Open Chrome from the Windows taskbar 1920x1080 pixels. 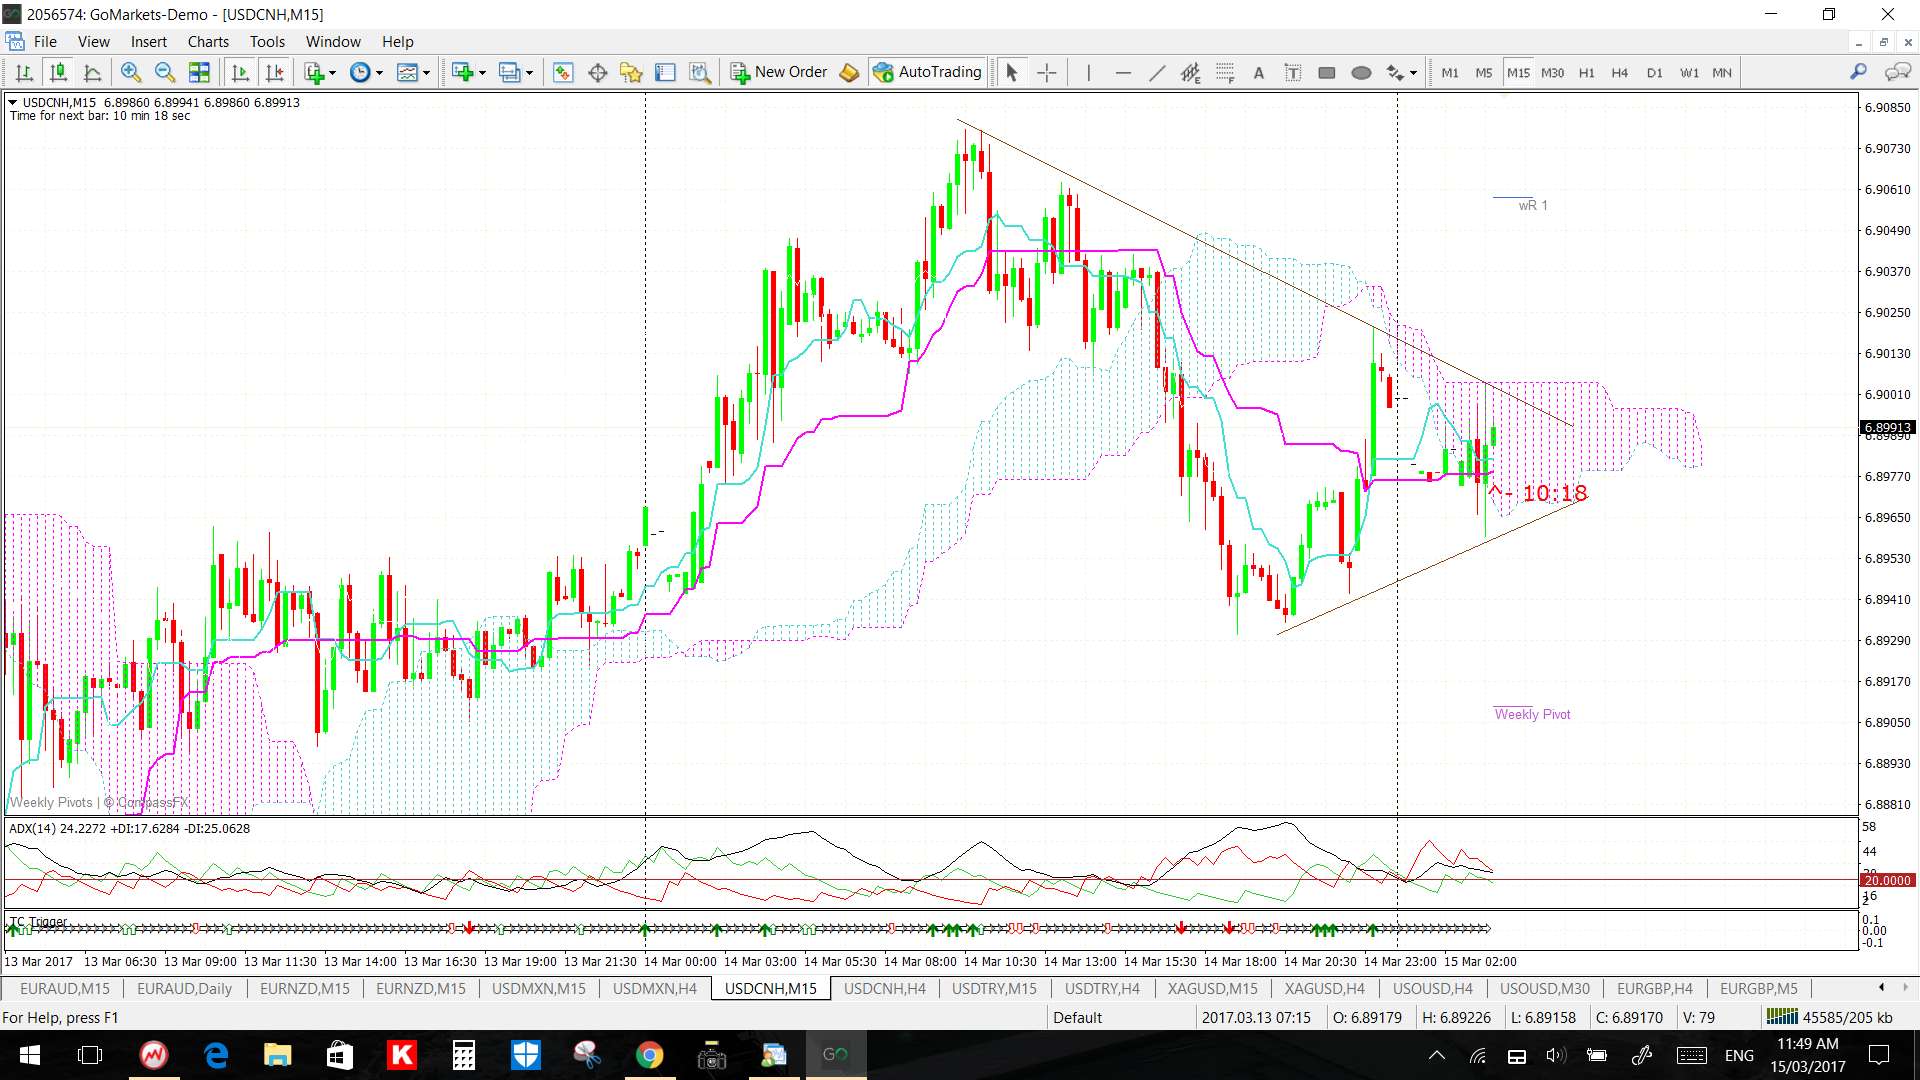(649, 1055)
